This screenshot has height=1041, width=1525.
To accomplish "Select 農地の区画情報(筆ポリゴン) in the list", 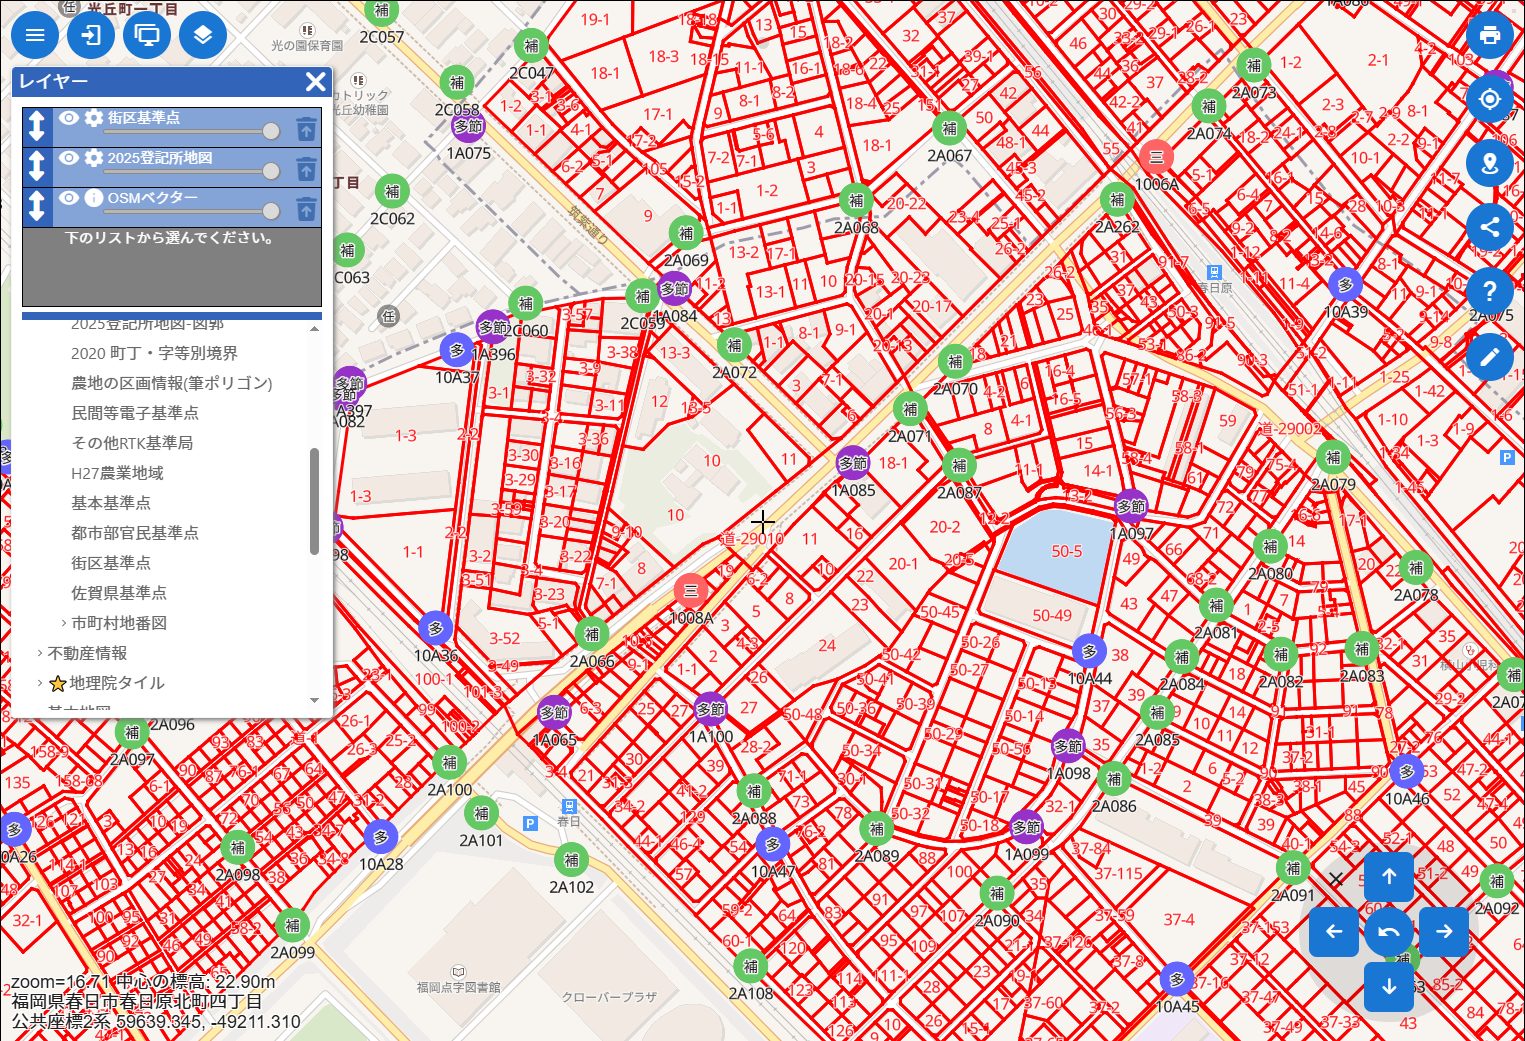I will point(171,383).
